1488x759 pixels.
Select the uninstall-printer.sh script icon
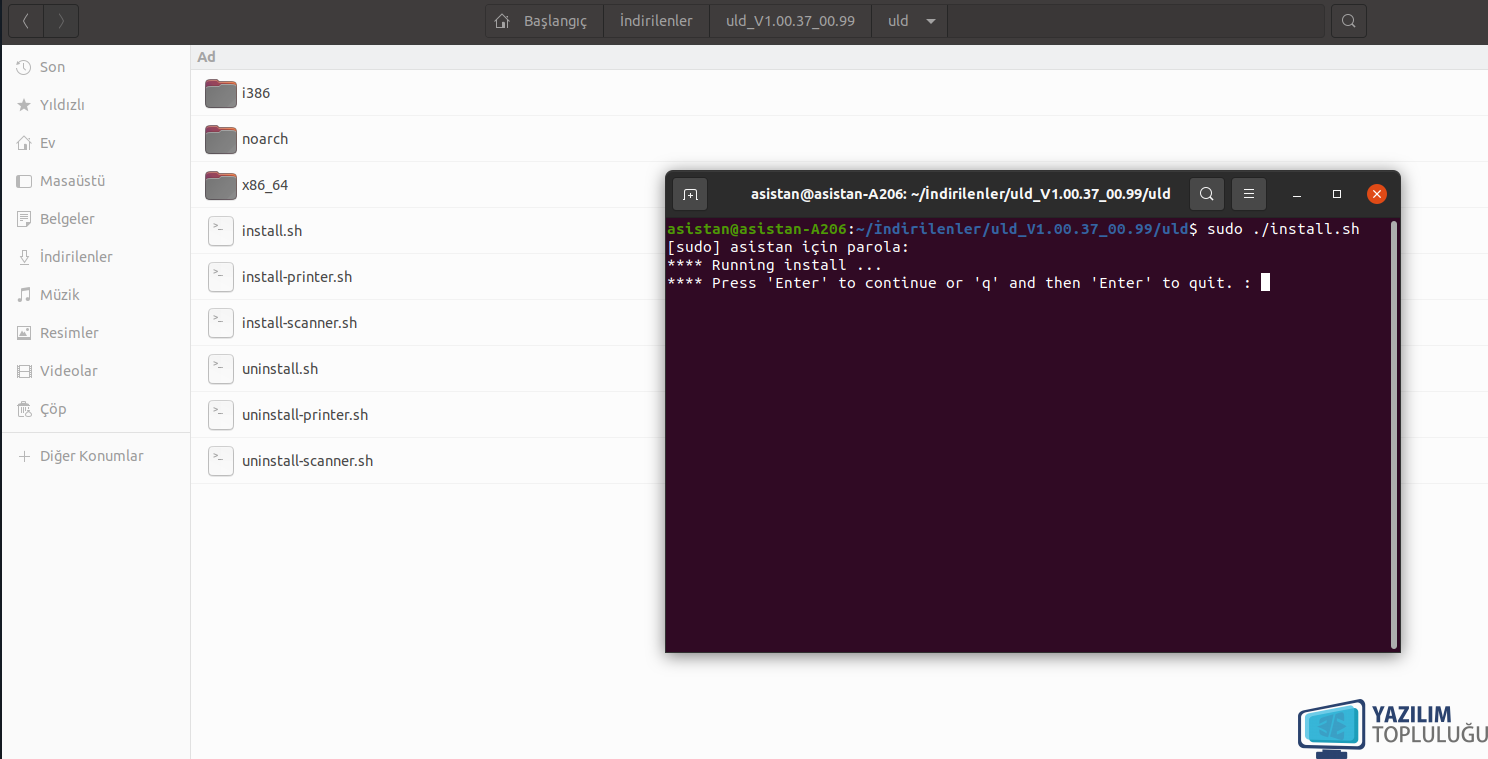click(x=221, y=415)
